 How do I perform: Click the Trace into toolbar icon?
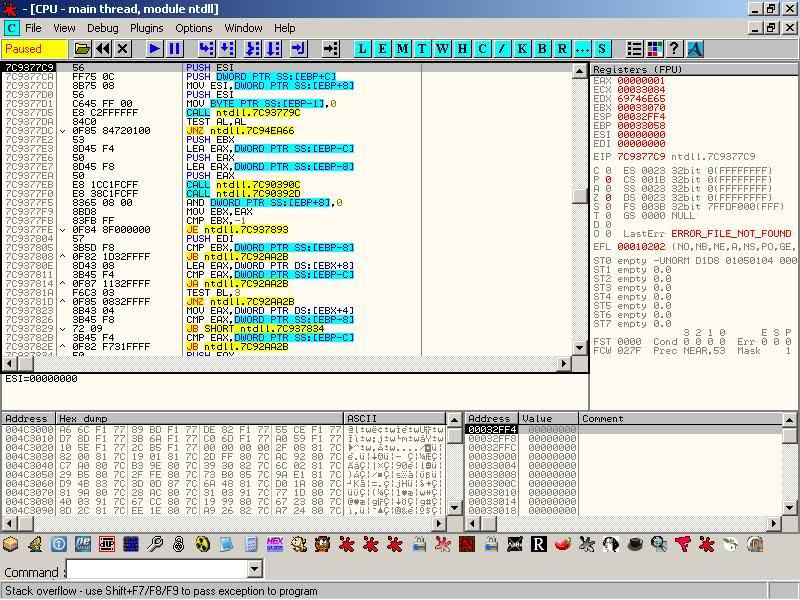[253, 48]
